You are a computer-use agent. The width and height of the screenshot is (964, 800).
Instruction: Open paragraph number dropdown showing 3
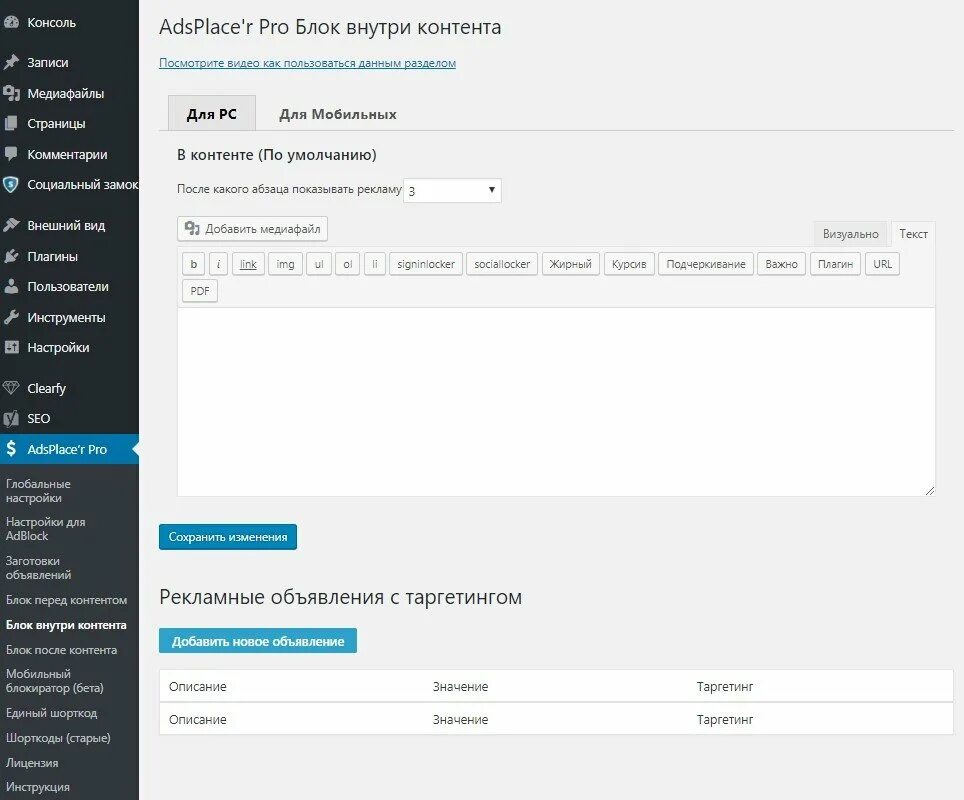(x=452, y=190)
